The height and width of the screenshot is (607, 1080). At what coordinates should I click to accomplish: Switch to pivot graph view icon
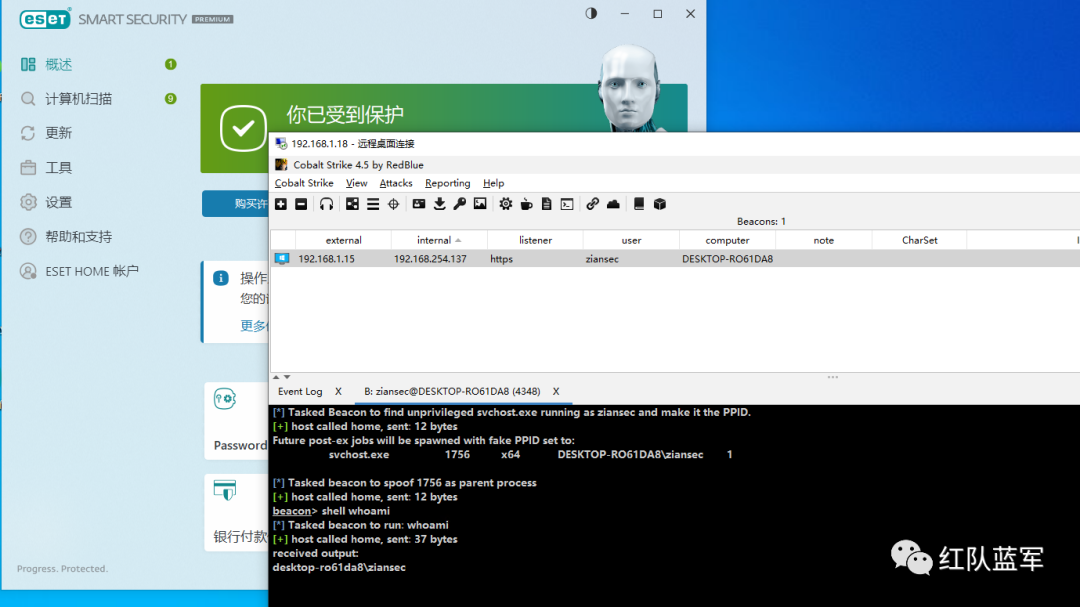352,204
